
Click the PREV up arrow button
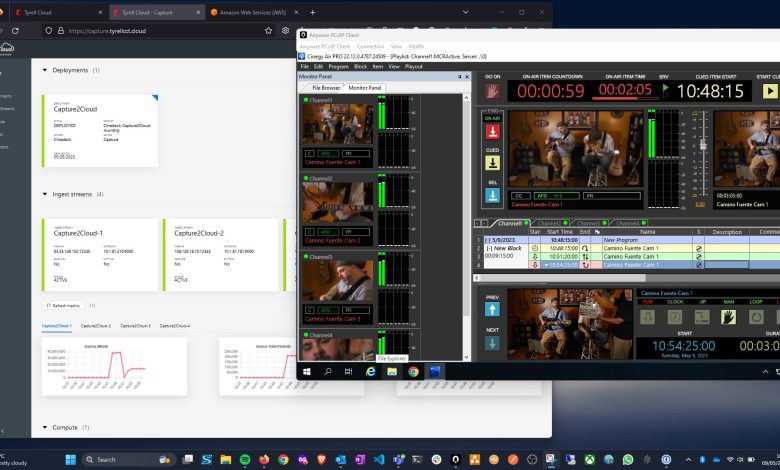click(492, 310)
